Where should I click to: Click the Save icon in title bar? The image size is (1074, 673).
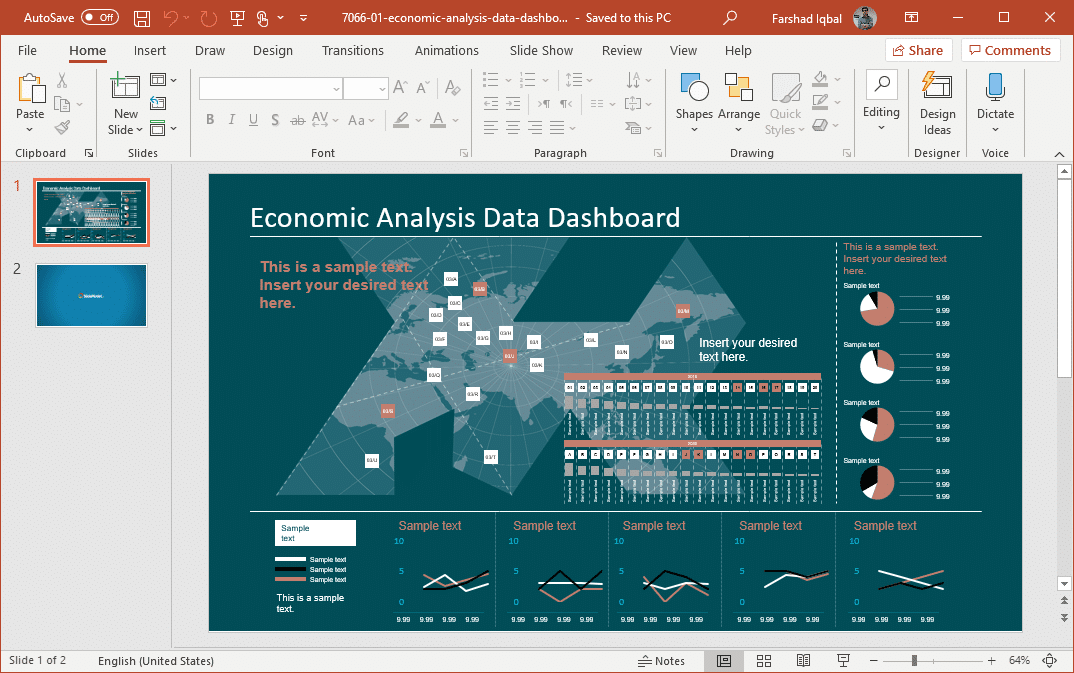(x=142, y=18)
